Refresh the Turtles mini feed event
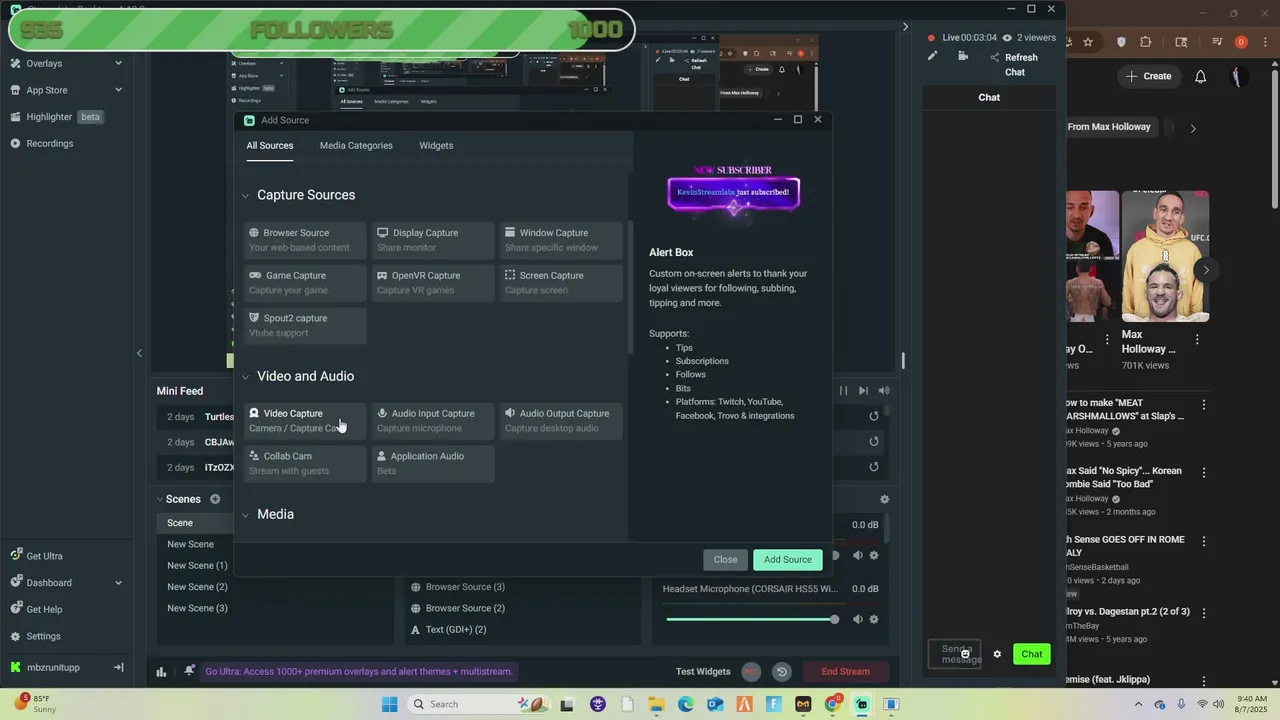Image resolution: width=1280 pixels, height=720 pixels. coord(873,416)
